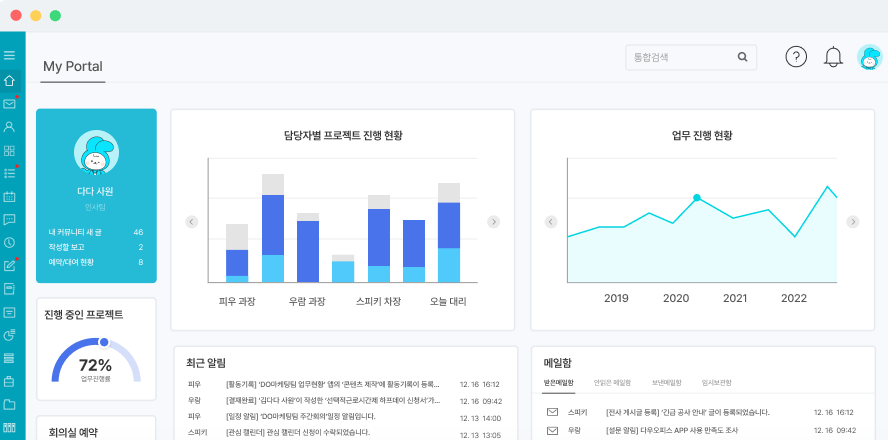Click the 최근 알림 heading

[x=206, y=363]
